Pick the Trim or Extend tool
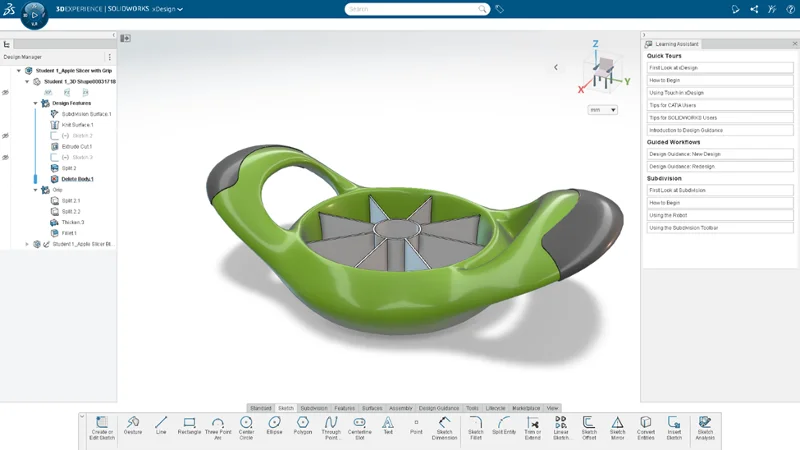Screen dimensions: 800x450 tap(532, 426)
